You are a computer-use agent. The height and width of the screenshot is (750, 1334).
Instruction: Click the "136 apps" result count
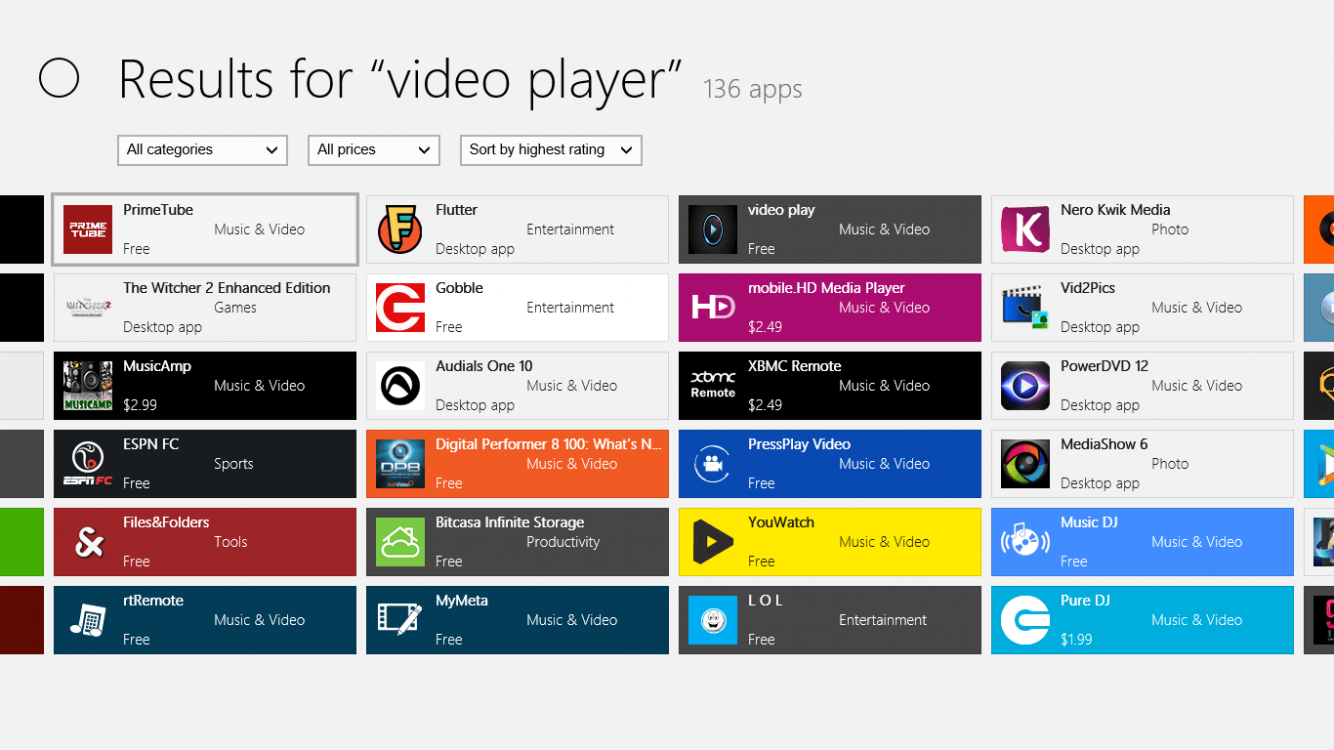pyautogui.click(x=753, y=89)
